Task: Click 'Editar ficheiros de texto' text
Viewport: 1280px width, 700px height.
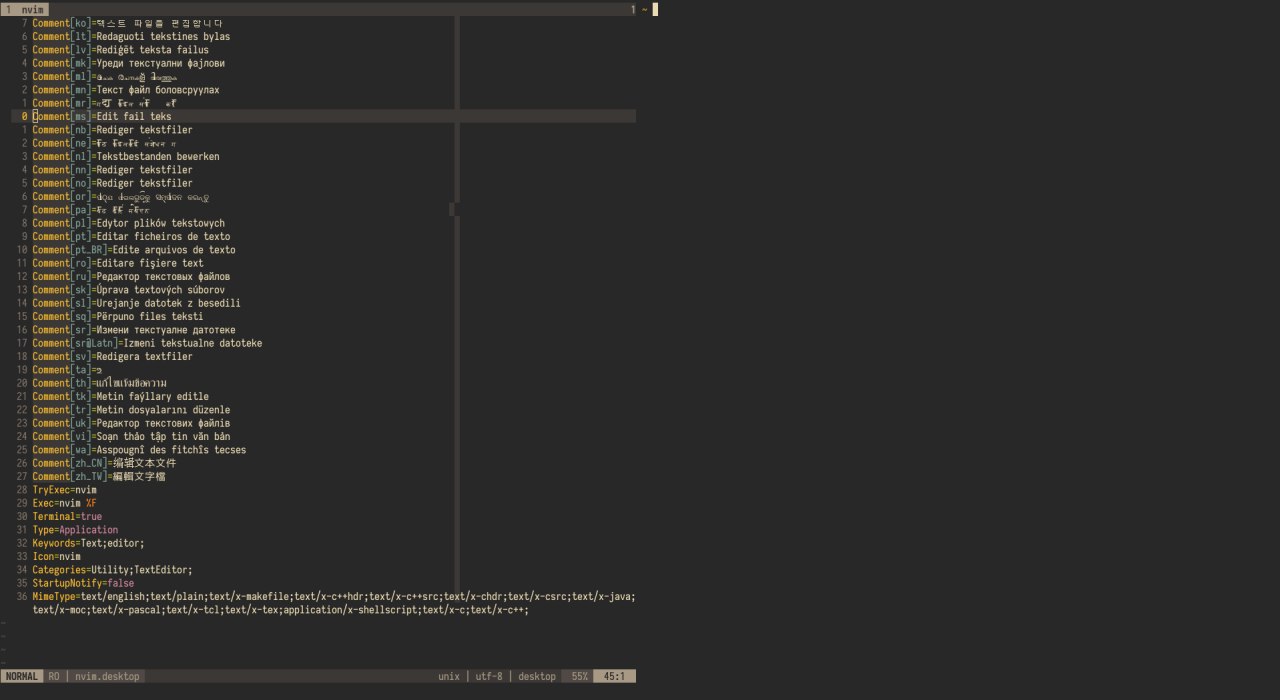Action: pos(163,237)
